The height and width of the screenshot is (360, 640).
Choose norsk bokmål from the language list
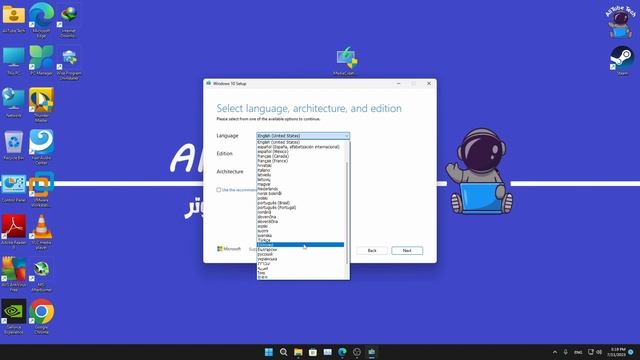[301, 193]
